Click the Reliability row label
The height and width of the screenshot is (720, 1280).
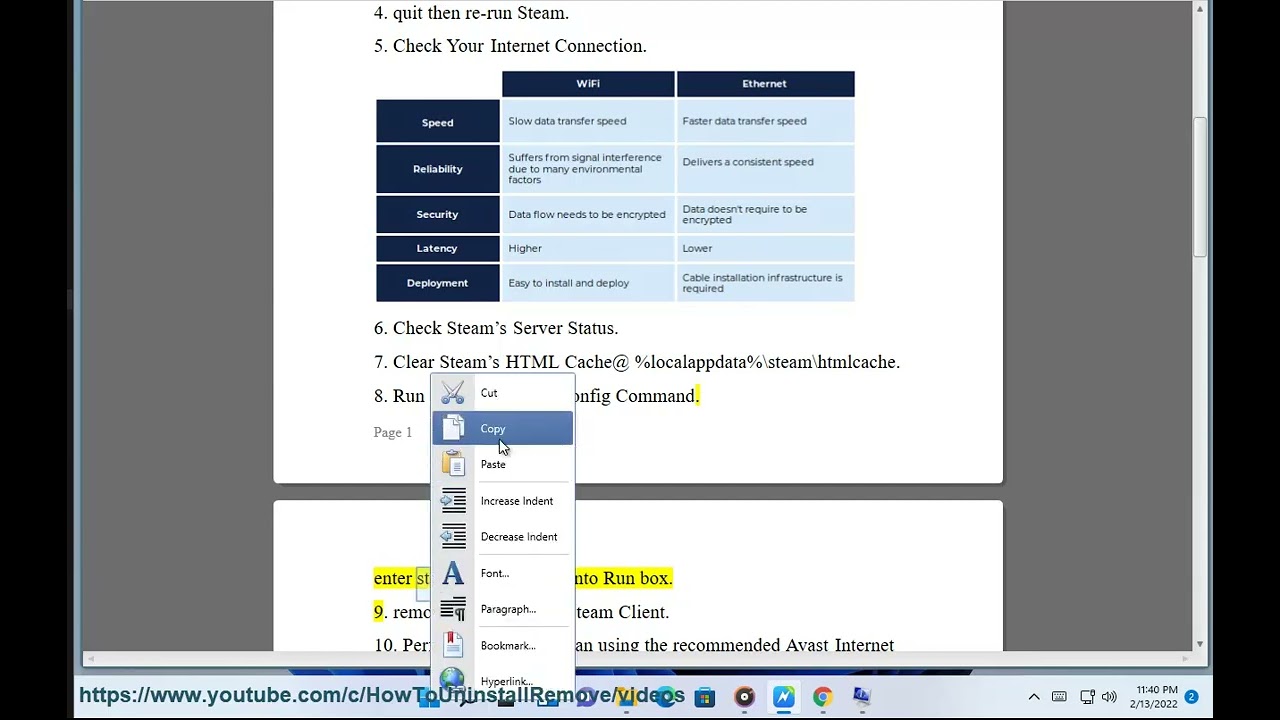[x=437, y=169]
